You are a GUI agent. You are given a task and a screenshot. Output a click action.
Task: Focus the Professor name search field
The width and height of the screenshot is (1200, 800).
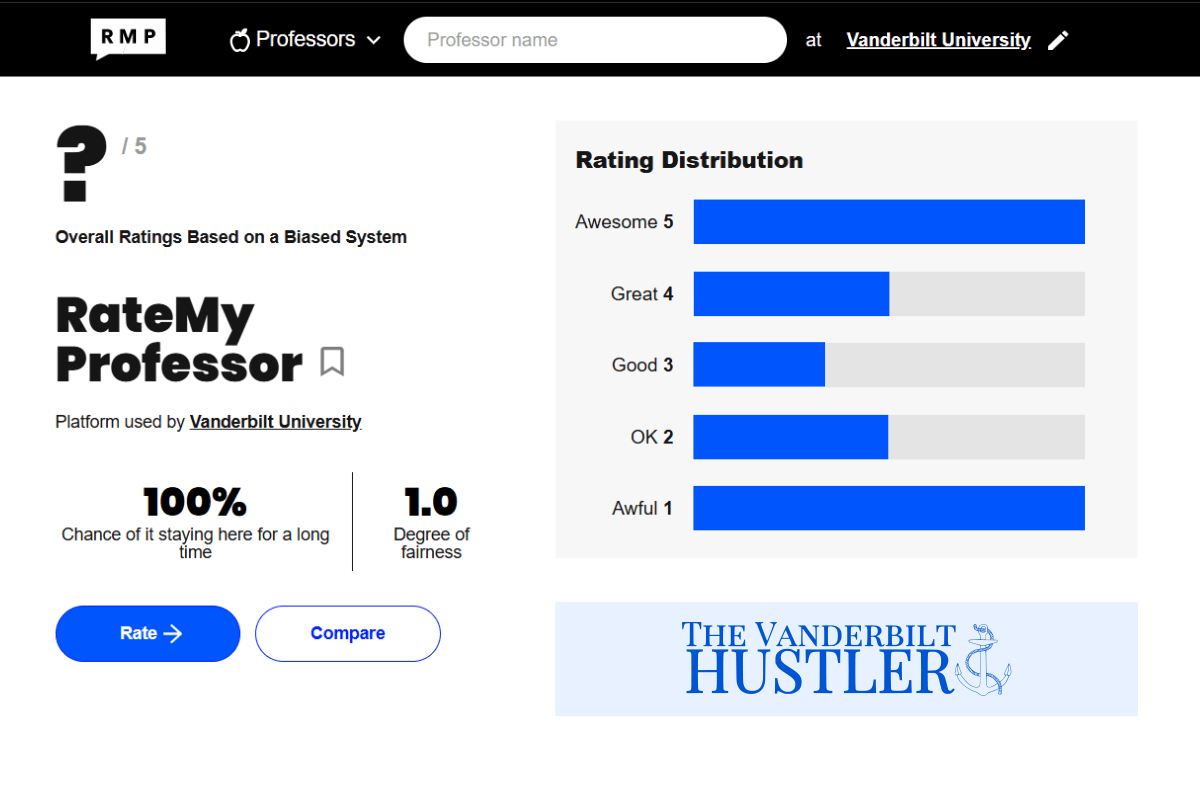coord(595,40)
